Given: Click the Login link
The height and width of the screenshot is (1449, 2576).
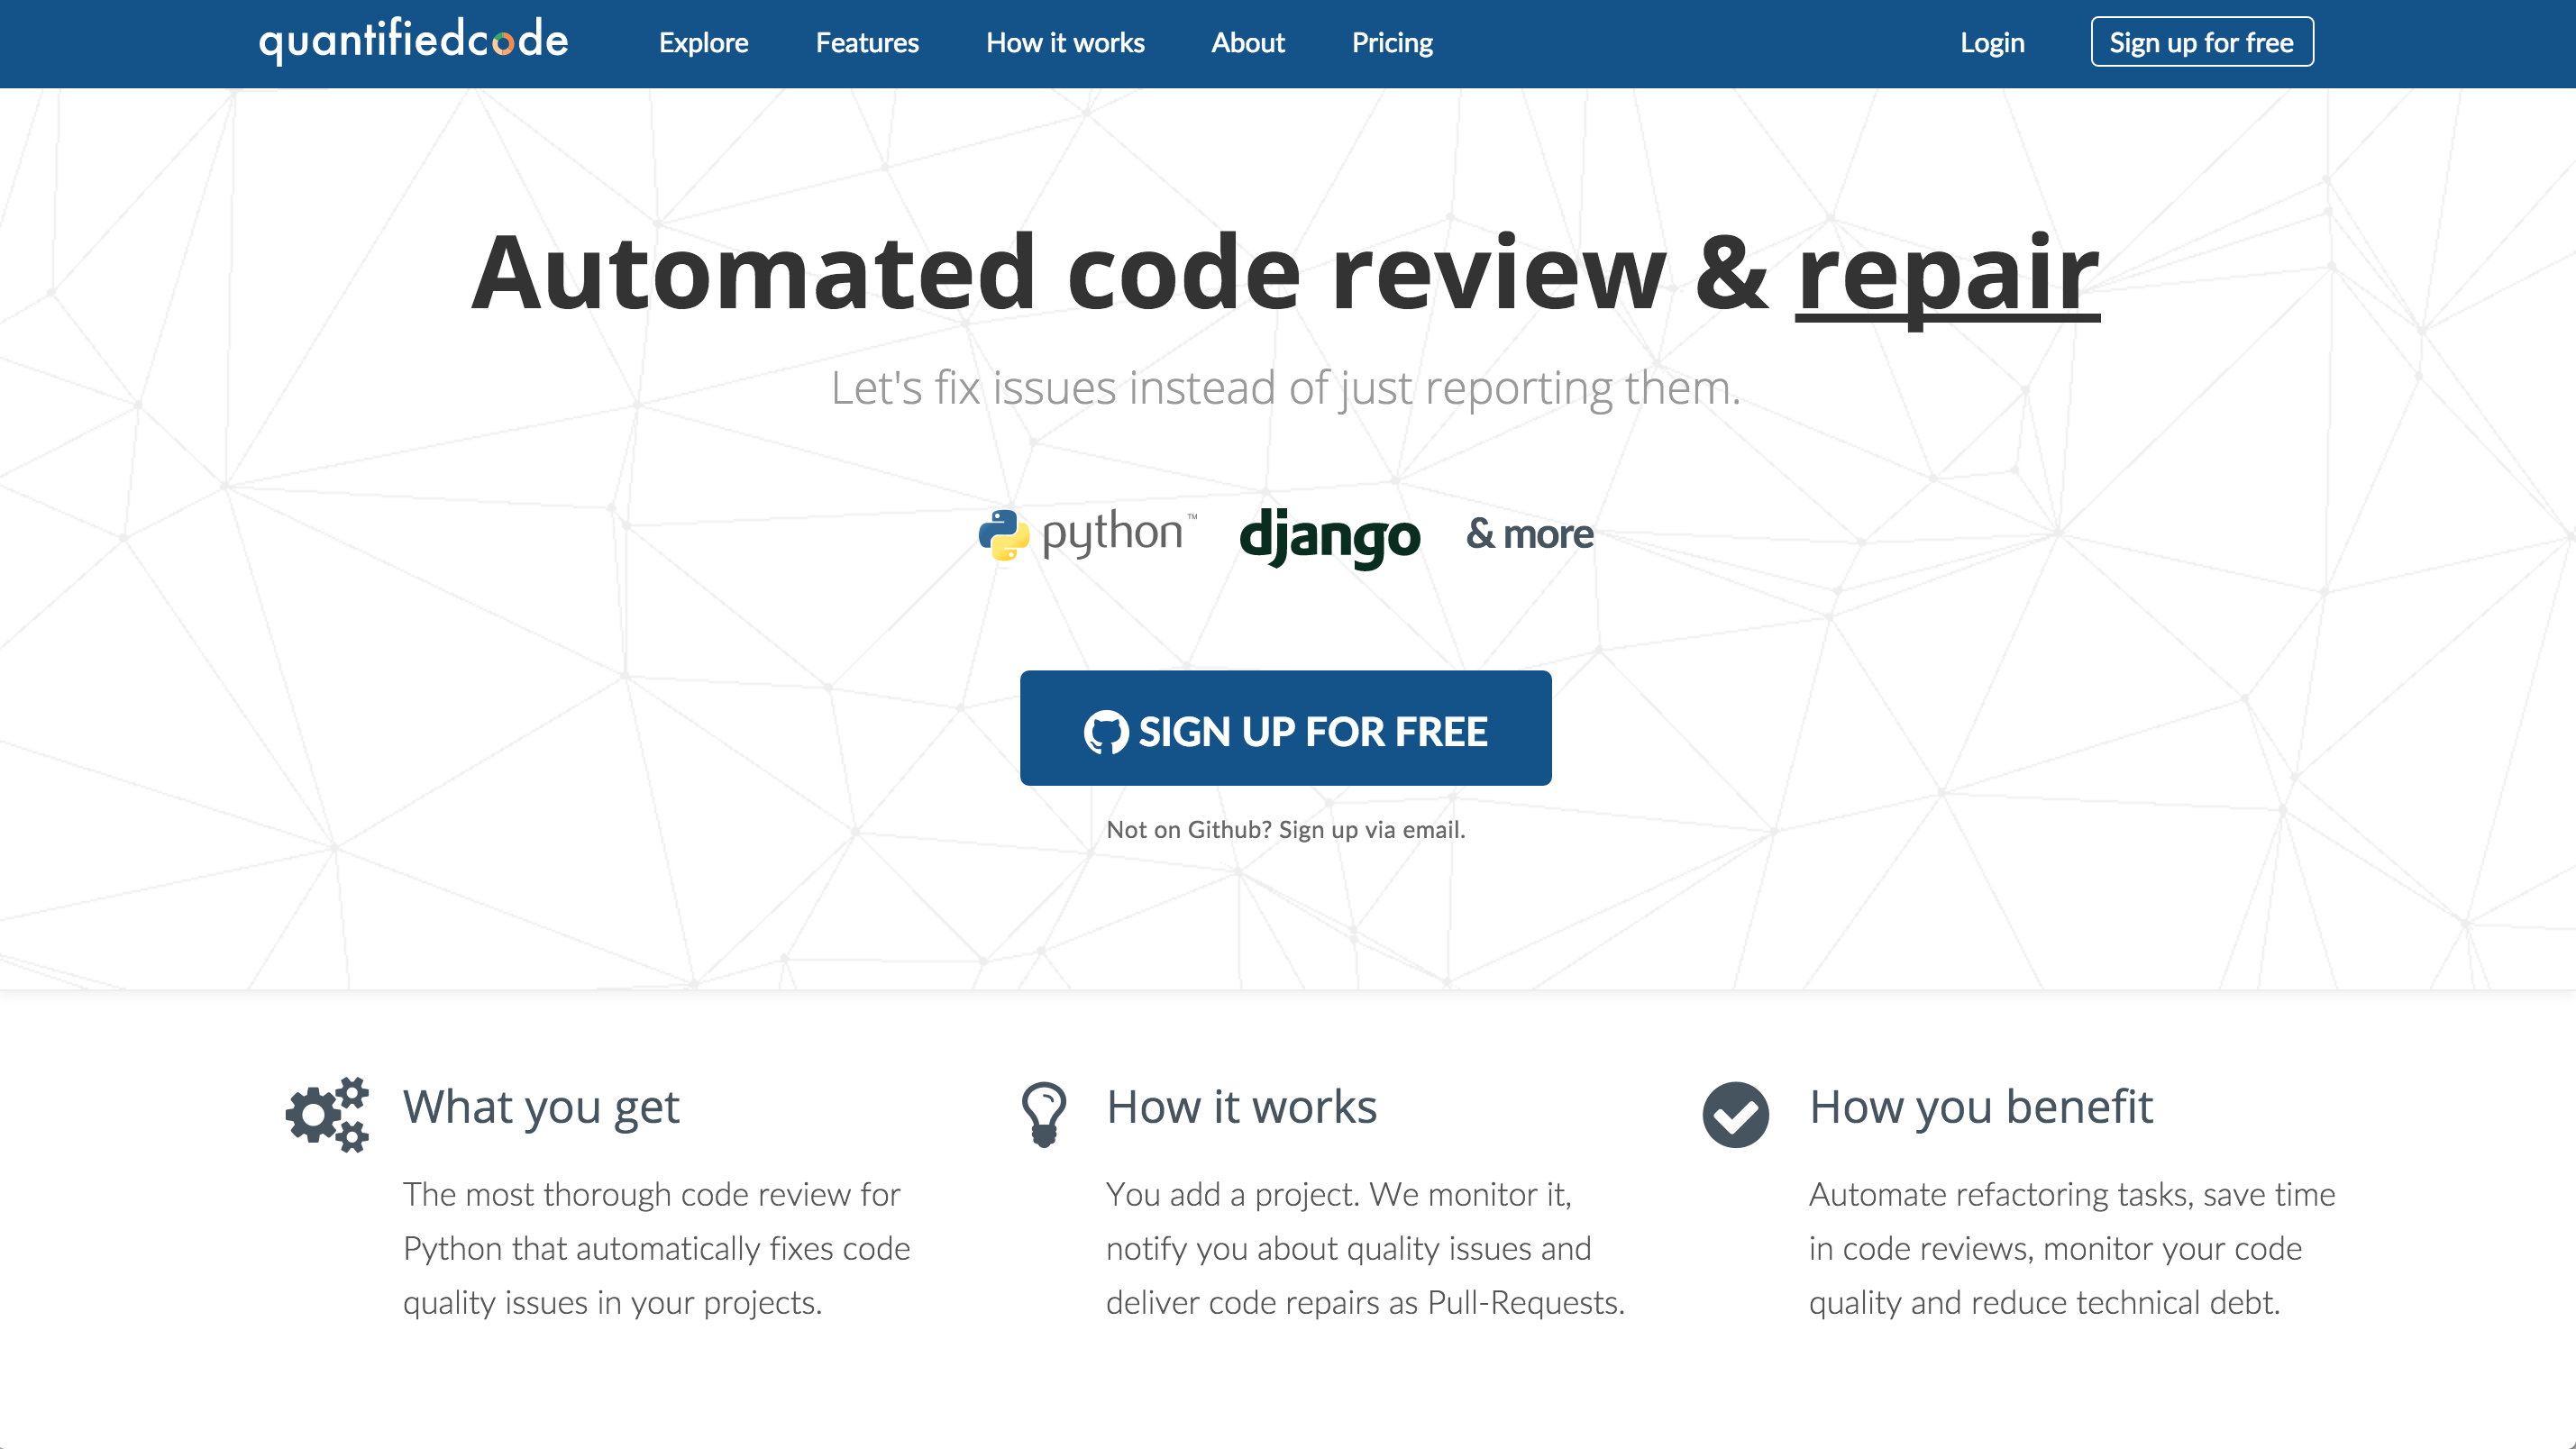Looking at the screenshot, I should point(1992,43).
